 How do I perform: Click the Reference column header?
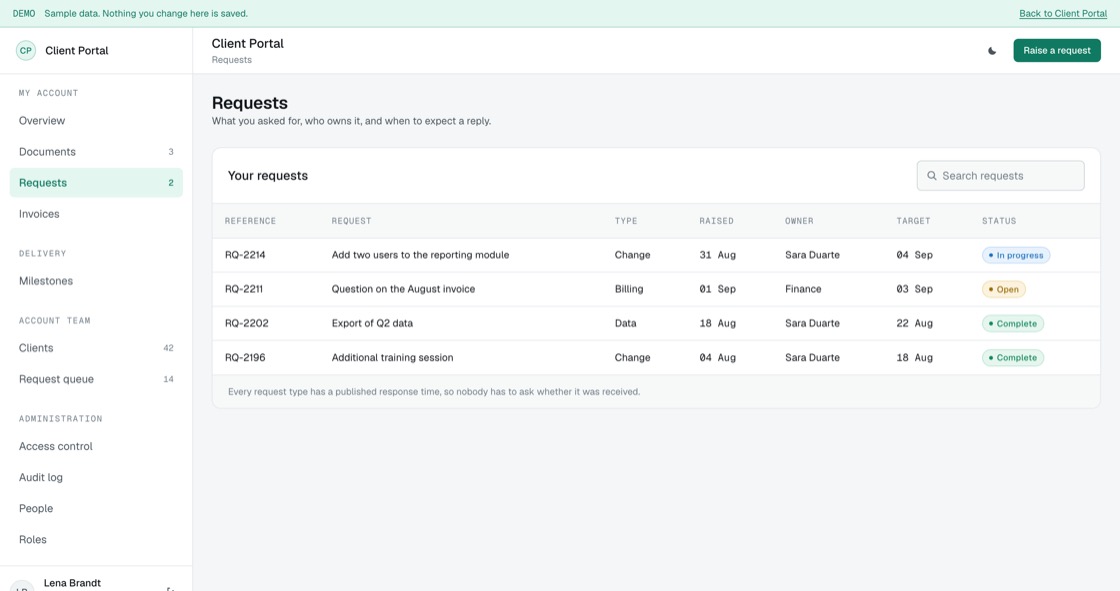[250, 221]
